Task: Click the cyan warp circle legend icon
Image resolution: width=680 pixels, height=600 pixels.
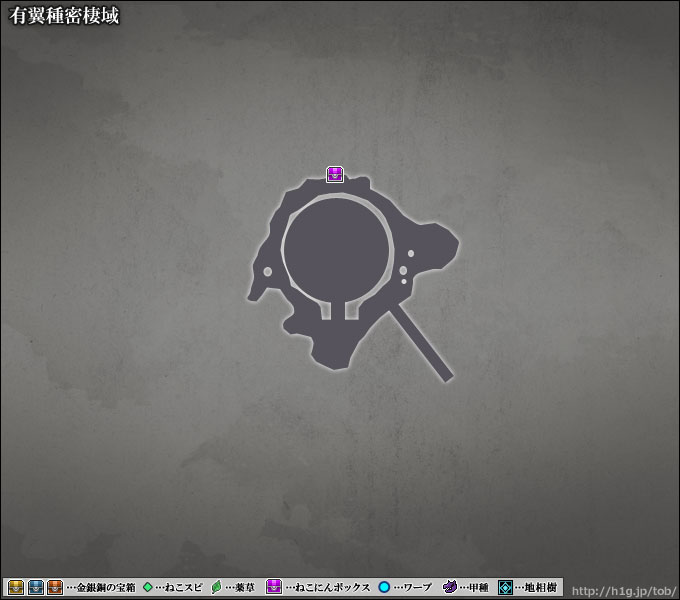Action: [x=384, y=587]
